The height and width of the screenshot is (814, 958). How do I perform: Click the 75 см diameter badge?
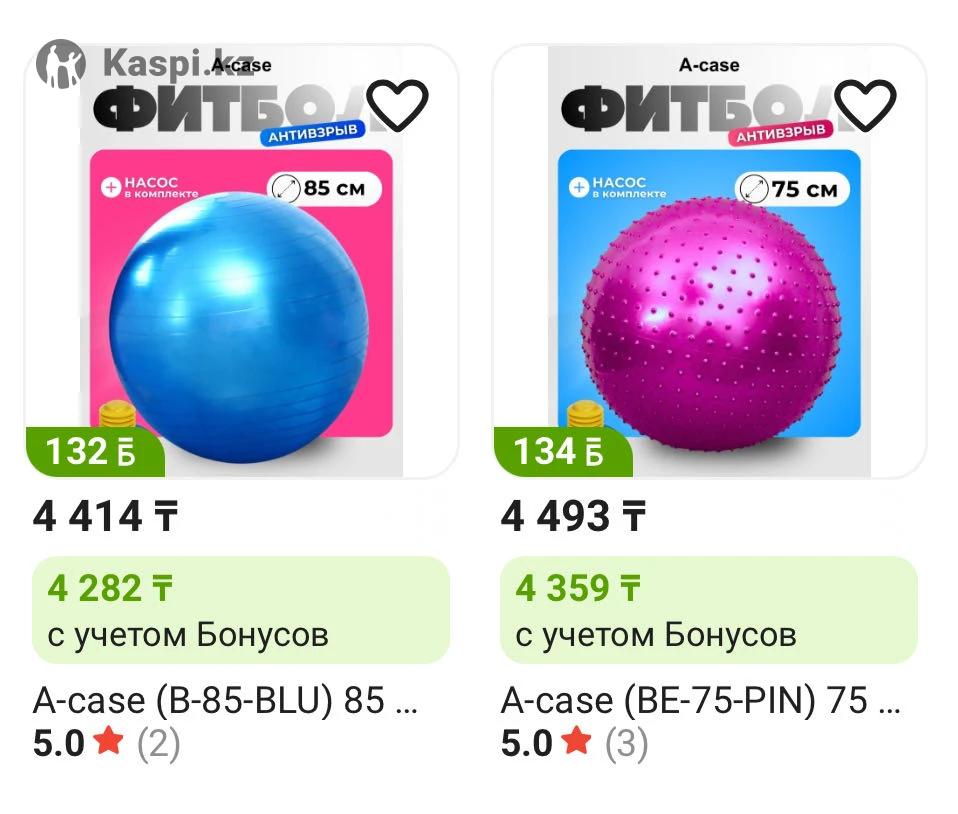pyautogui.click(x=792, y=188)
